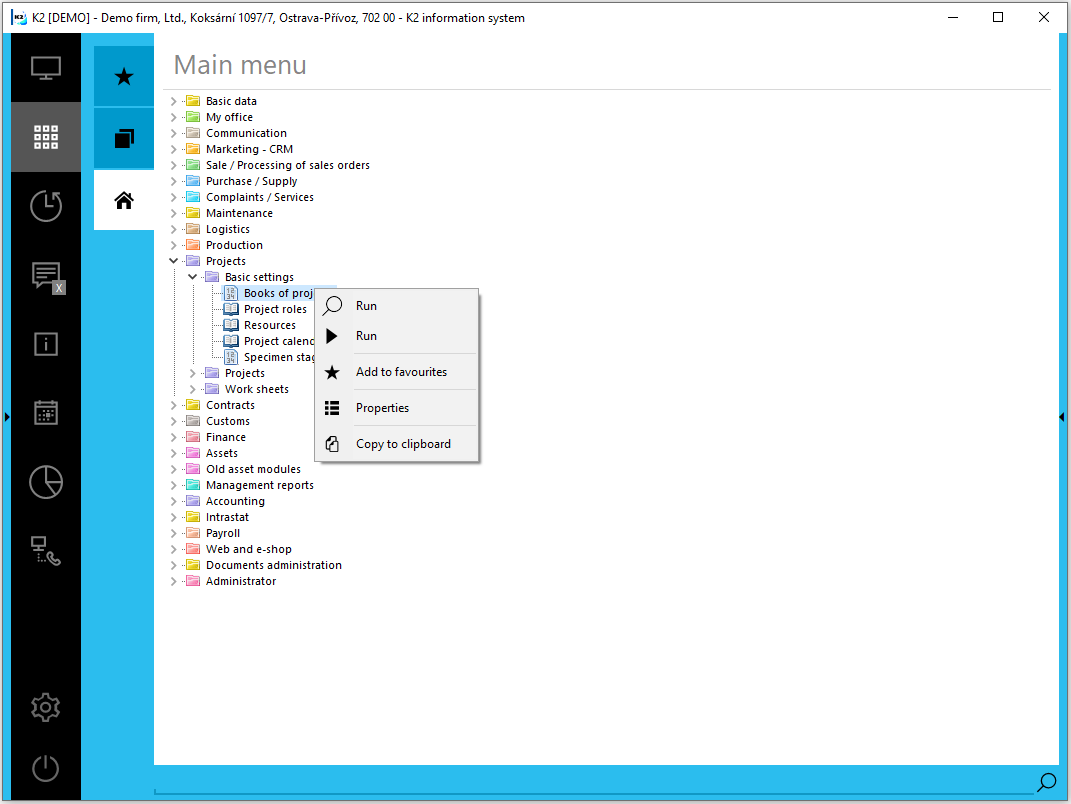This screenshot has width=1071, height=804.
Task: Click the bottom search input bar
Action: [x=593, y=782]
